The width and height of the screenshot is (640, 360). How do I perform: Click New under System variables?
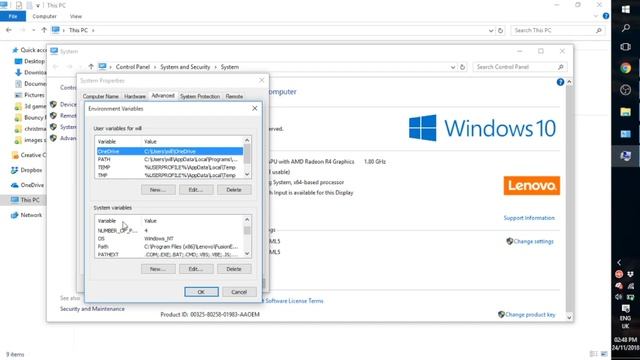(x=158, y=269)
